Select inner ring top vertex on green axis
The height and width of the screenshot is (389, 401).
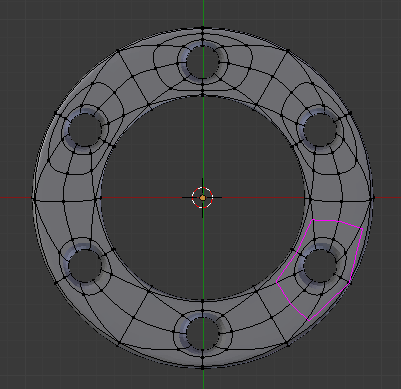point(203,95)
